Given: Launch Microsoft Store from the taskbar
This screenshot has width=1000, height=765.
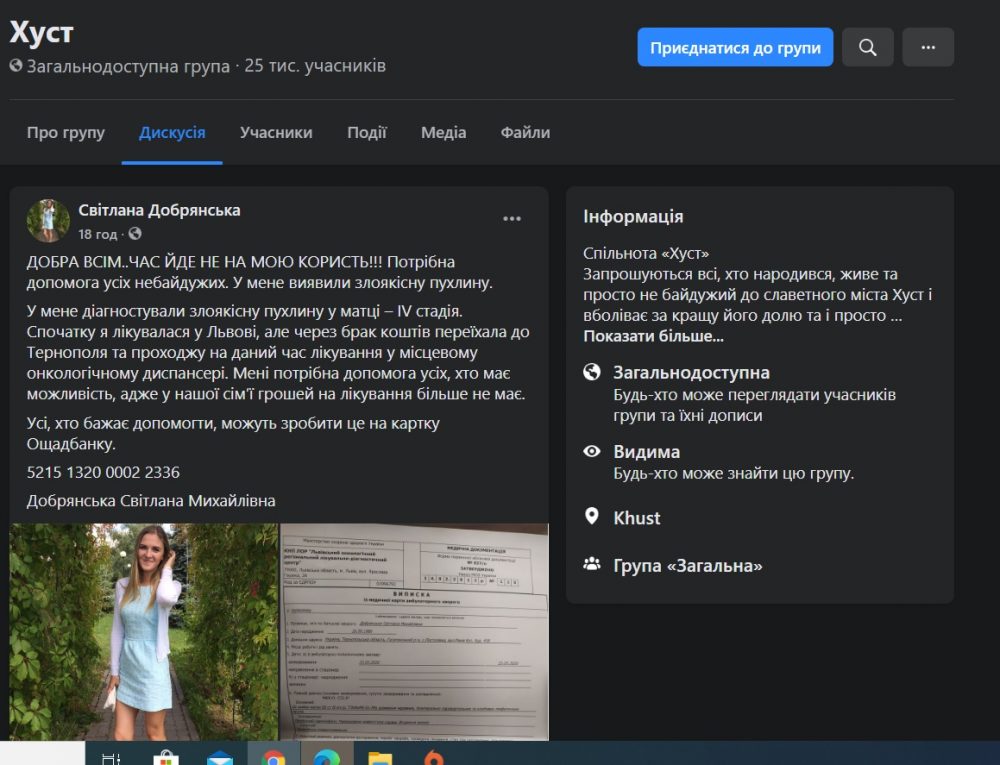Looking at the screenshot, I should [165, 757].
